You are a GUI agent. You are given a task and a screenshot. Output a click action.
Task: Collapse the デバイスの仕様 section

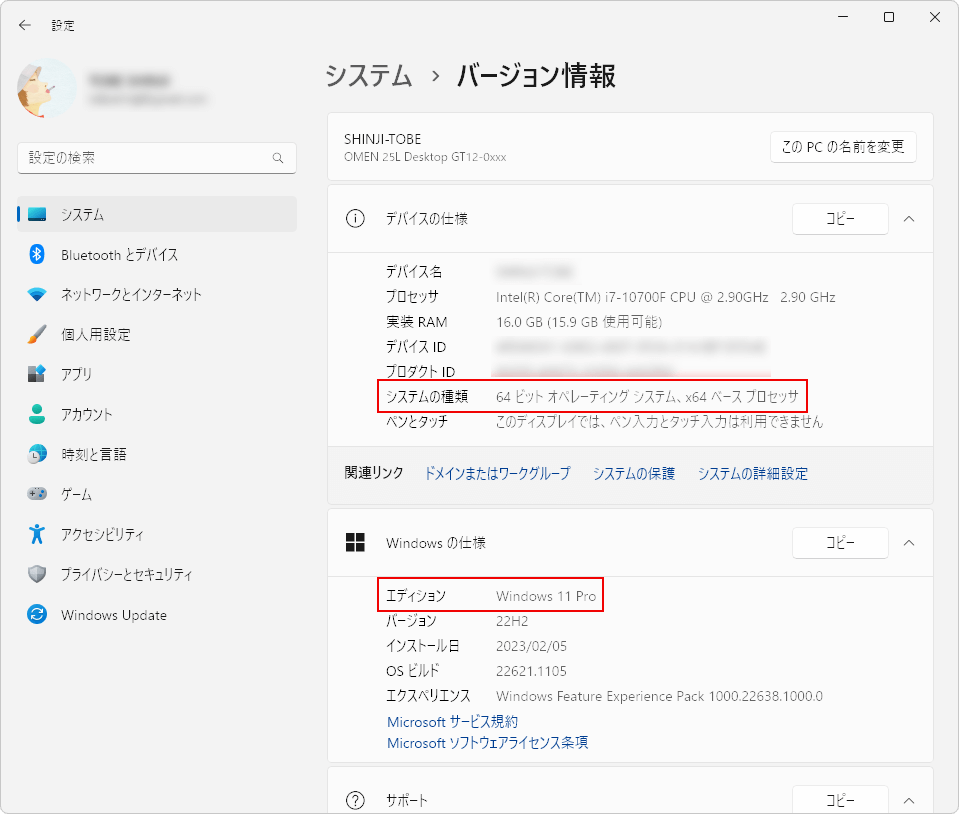[x=909, y=218]
